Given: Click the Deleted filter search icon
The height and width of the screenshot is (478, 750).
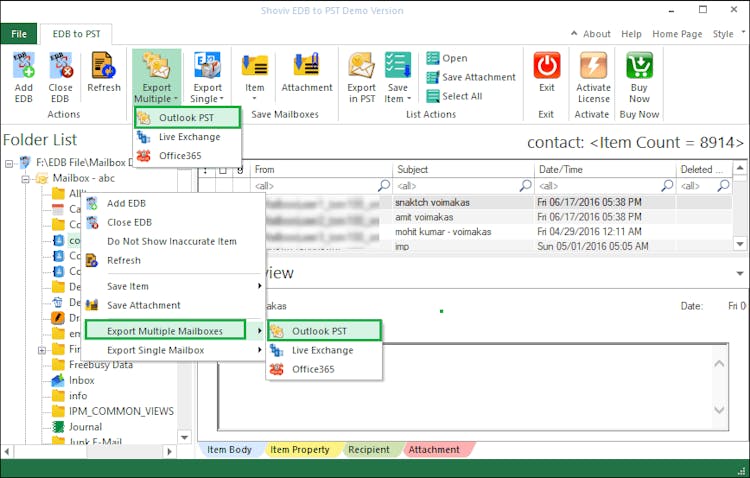Looking at the screenshot, I should point(724,185).
